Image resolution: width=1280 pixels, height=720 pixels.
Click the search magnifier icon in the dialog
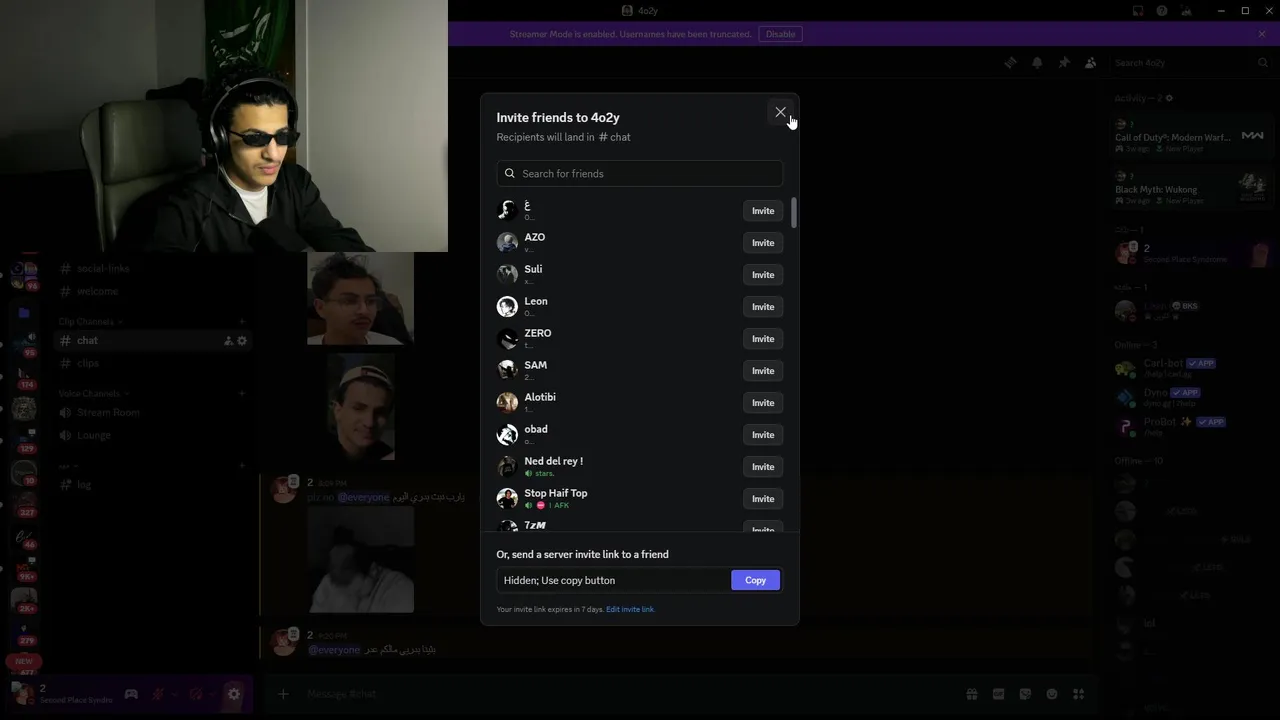510,174
